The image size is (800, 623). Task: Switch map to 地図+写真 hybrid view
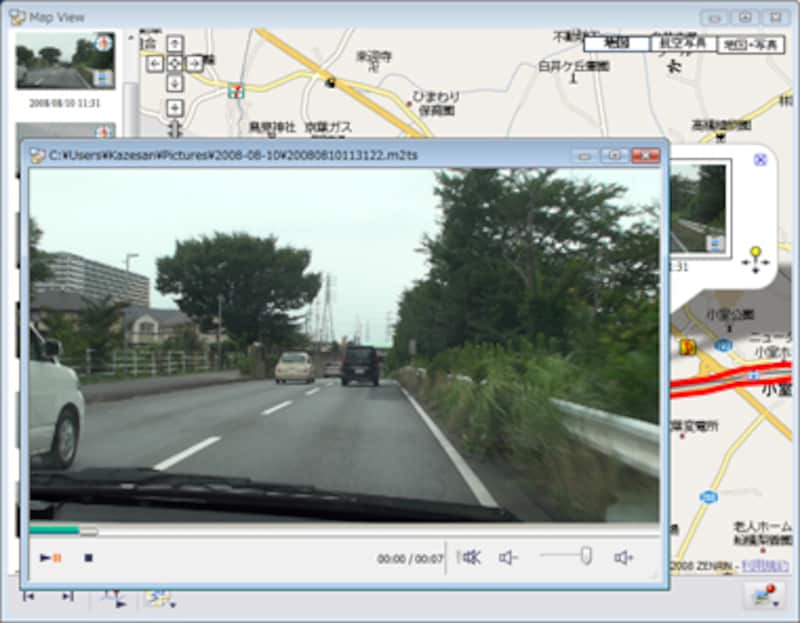tap(750, 44)
